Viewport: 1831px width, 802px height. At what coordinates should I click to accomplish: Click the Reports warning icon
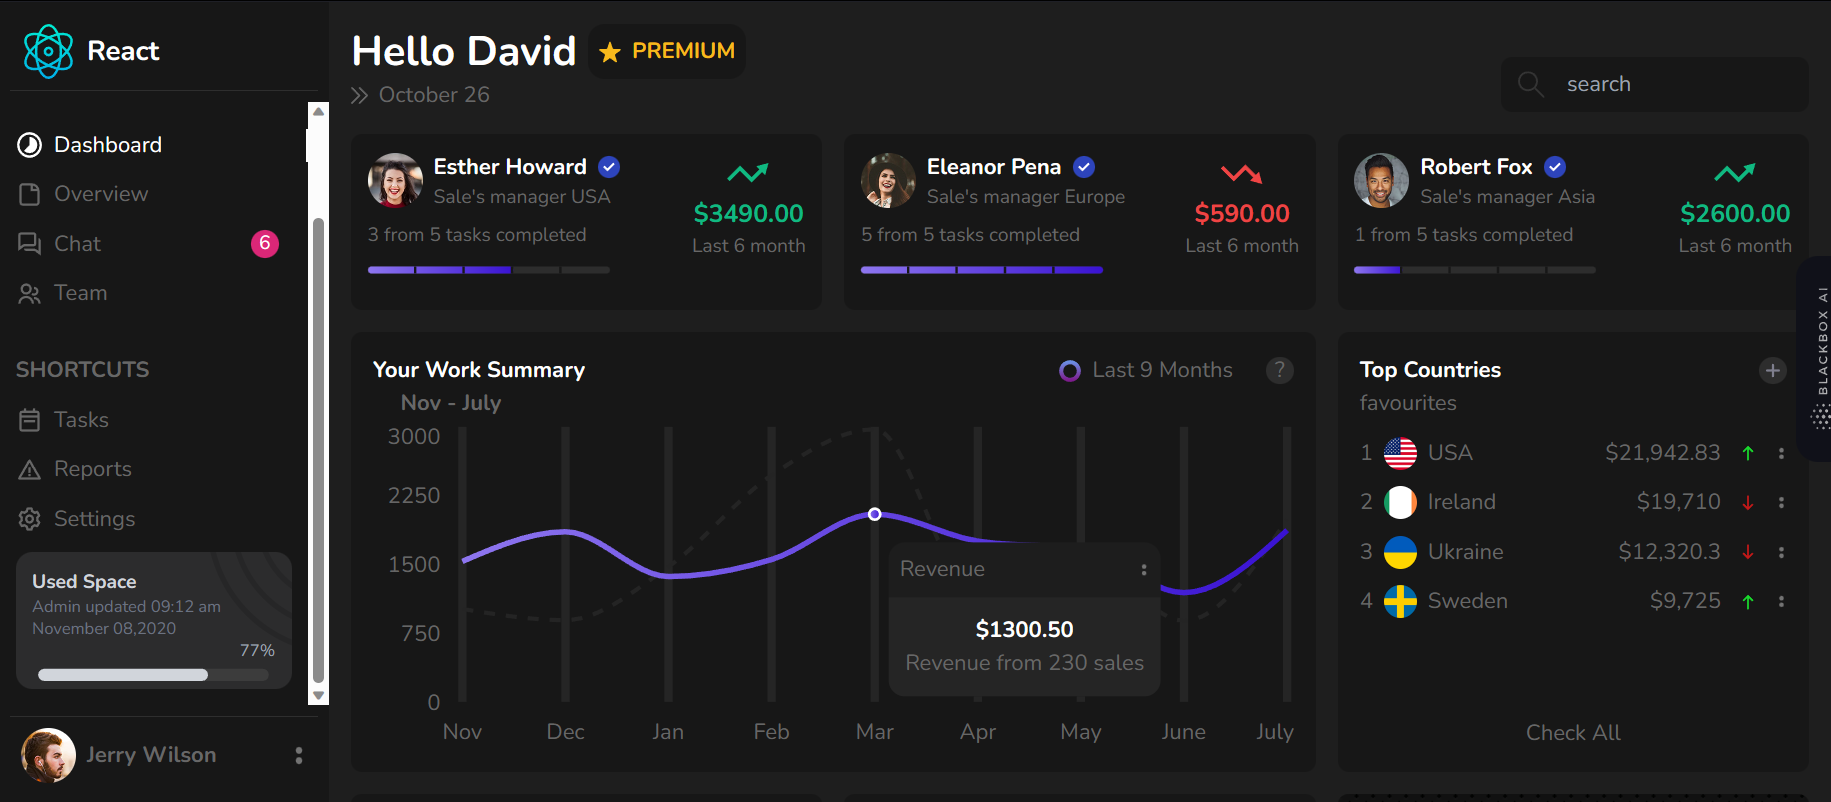point(29,469)
